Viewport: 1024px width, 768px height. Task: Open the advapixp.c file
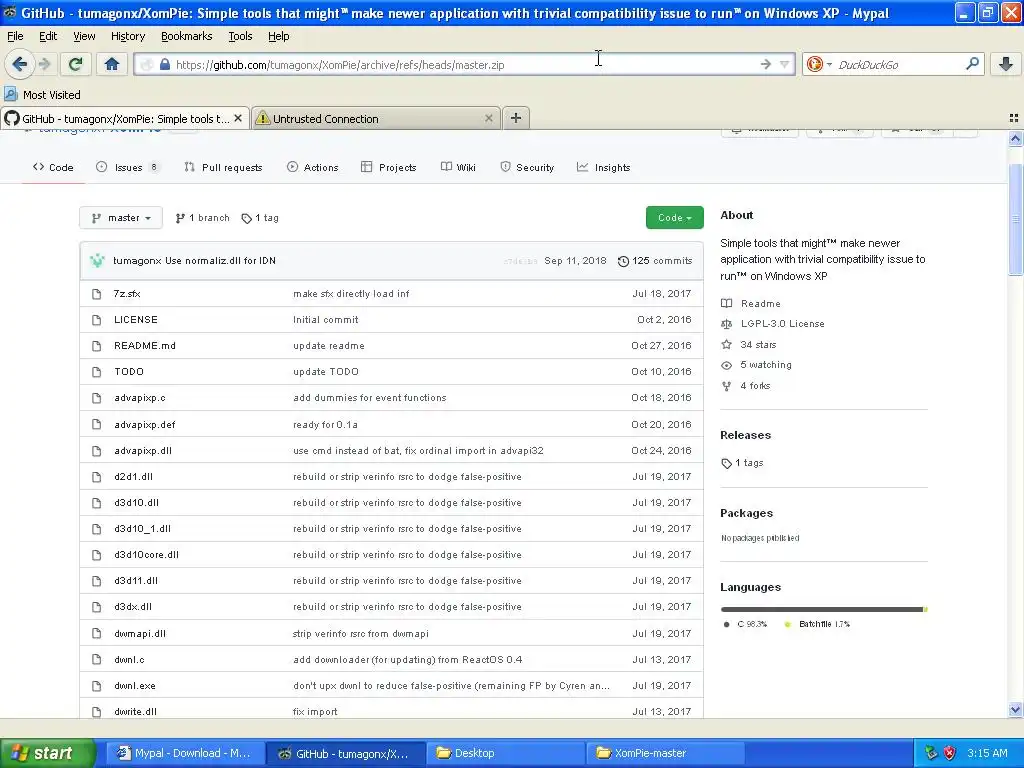coord(140,398)
